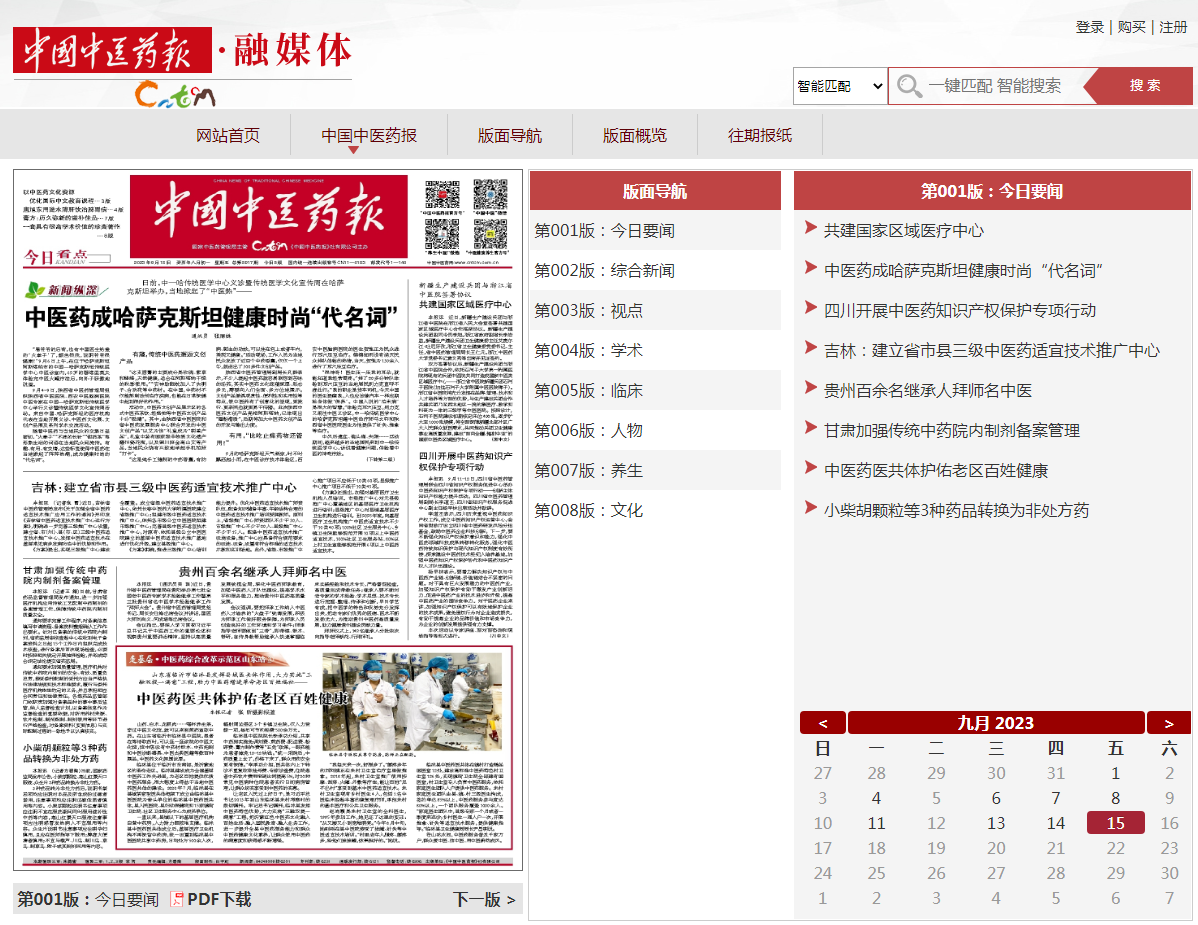The image size is (1198, 925).
Task: Select 第005版：临床 page
Action: (x=656, y=390)
